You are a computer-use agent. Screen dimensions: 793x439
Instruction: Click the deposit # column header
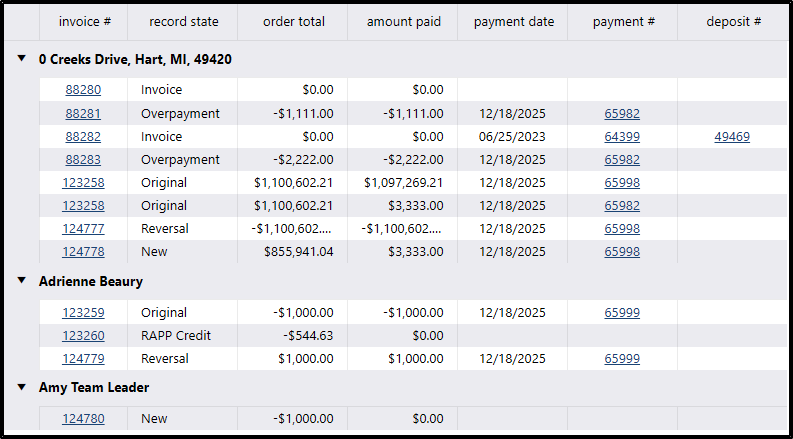[733, 22]
